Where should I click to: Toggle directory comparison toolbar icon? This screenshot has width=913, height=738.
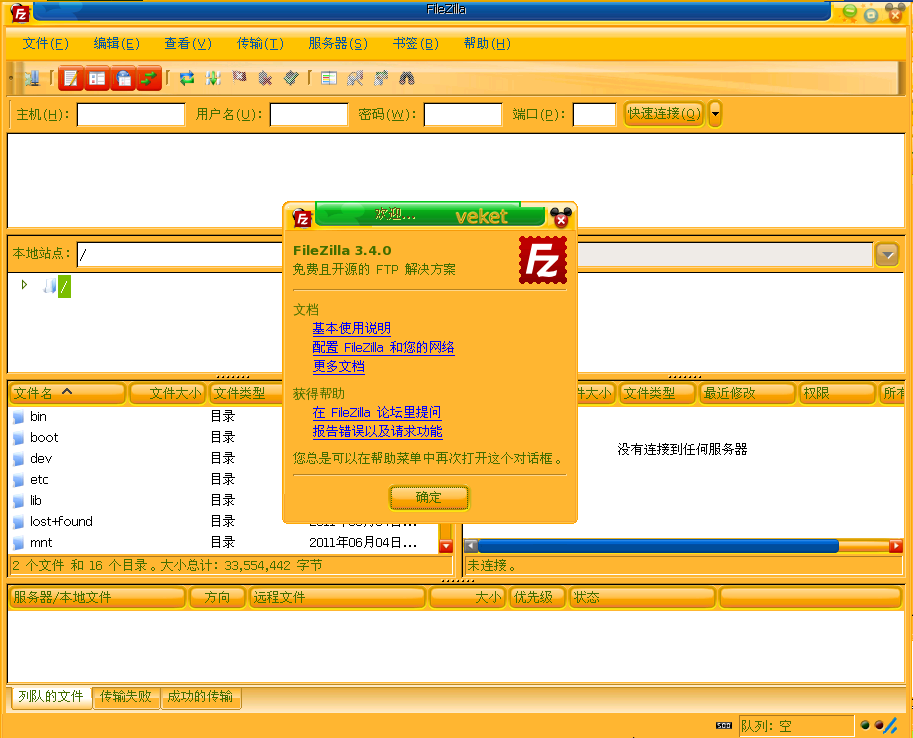355,78
